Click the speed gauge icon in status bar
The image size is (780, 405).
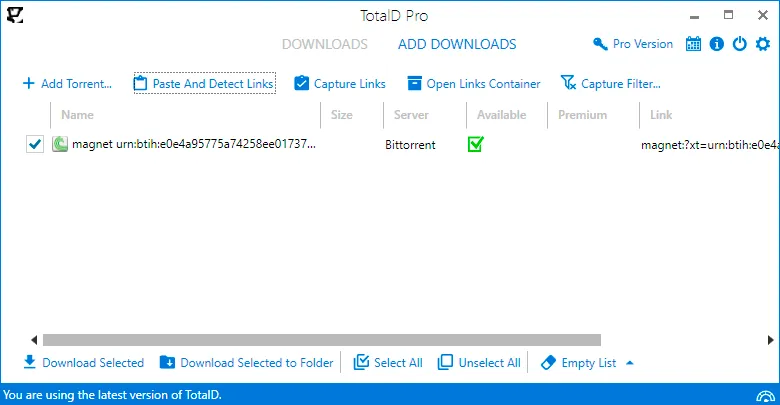pyautogui.click(x=766, y=396)
